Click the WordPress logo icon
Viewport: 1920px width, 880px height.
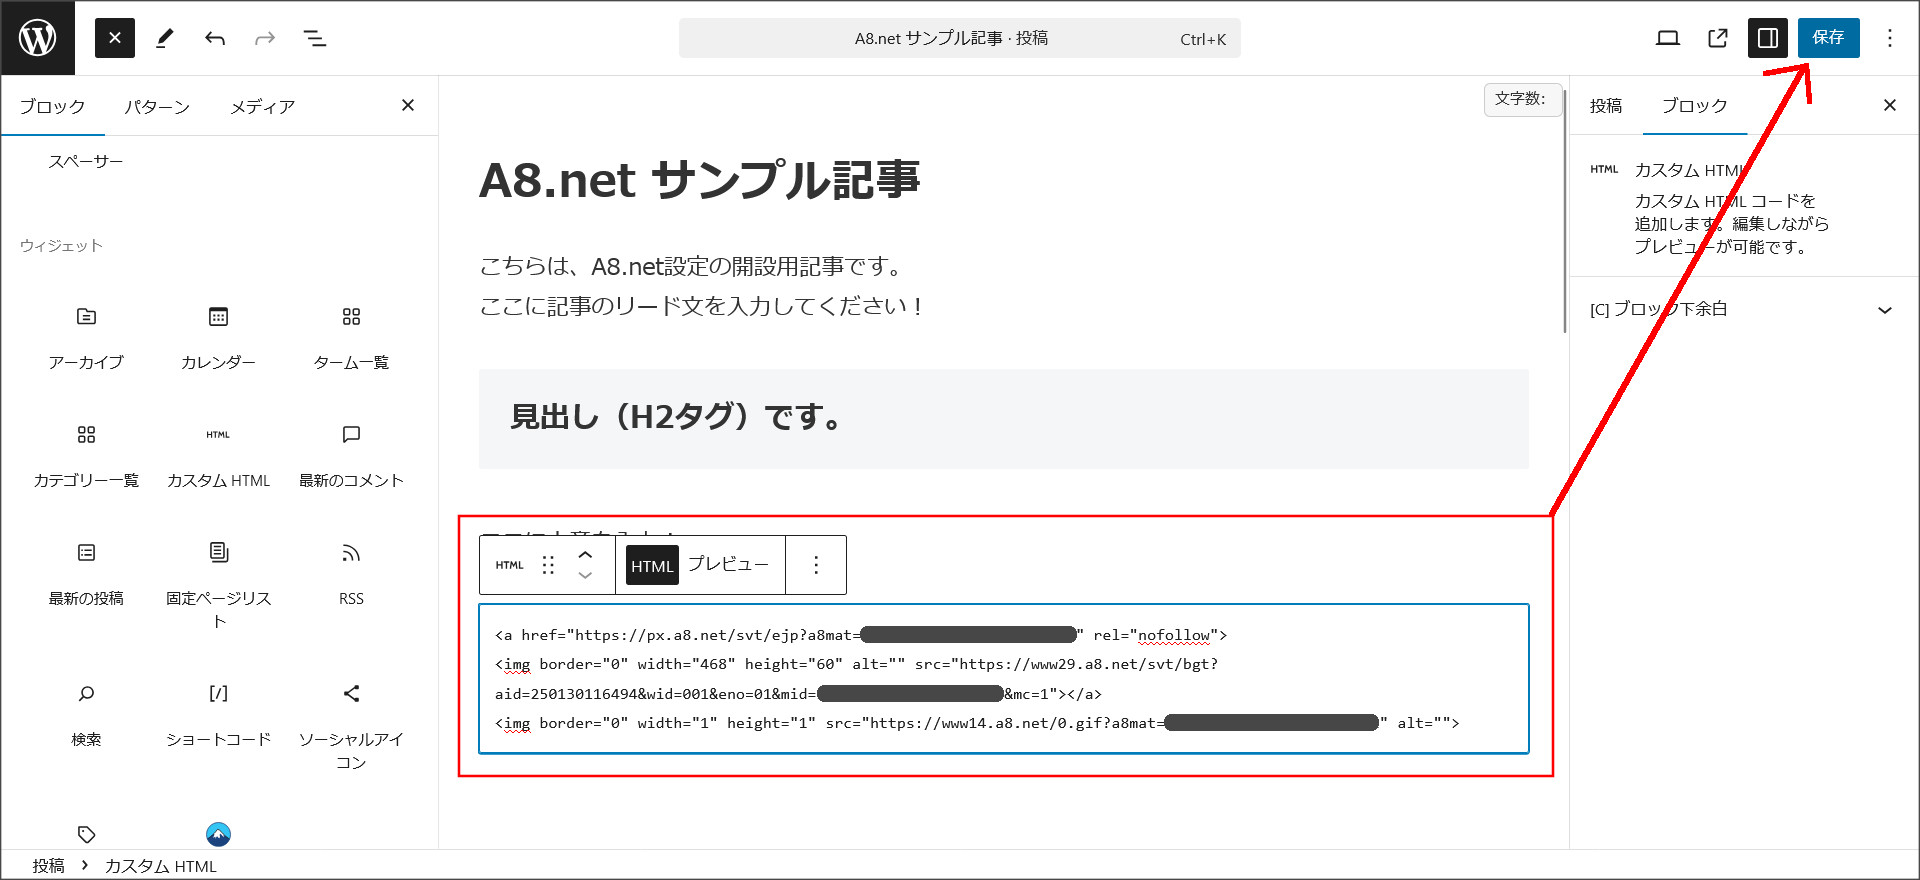pos(38,38)
